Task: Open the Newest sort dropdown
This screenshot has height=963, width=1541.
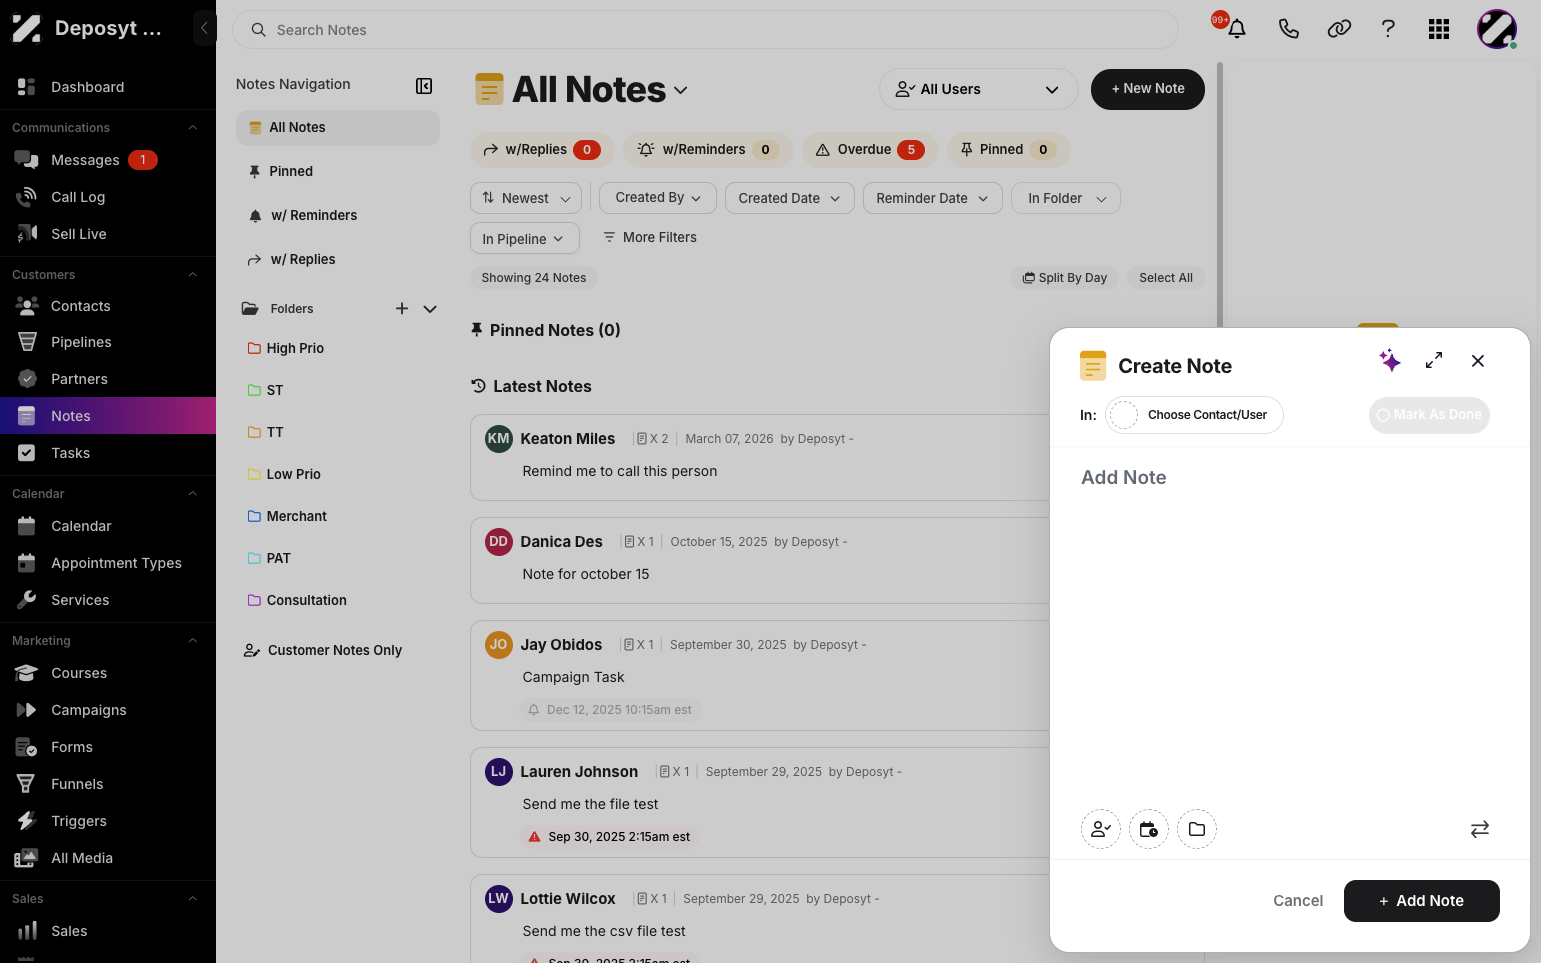Action: coord(526,198)
